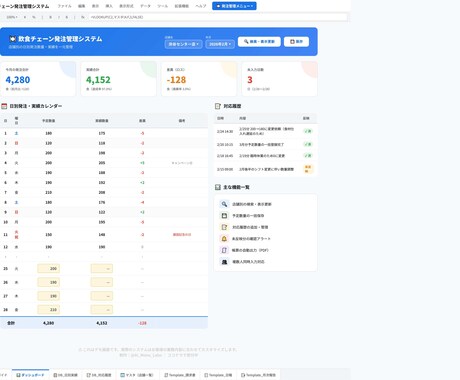Click the +5 difference value on day 4
The height and width of the screenshot is (380, 460).
pyautogui.click(x=142, y=163)
